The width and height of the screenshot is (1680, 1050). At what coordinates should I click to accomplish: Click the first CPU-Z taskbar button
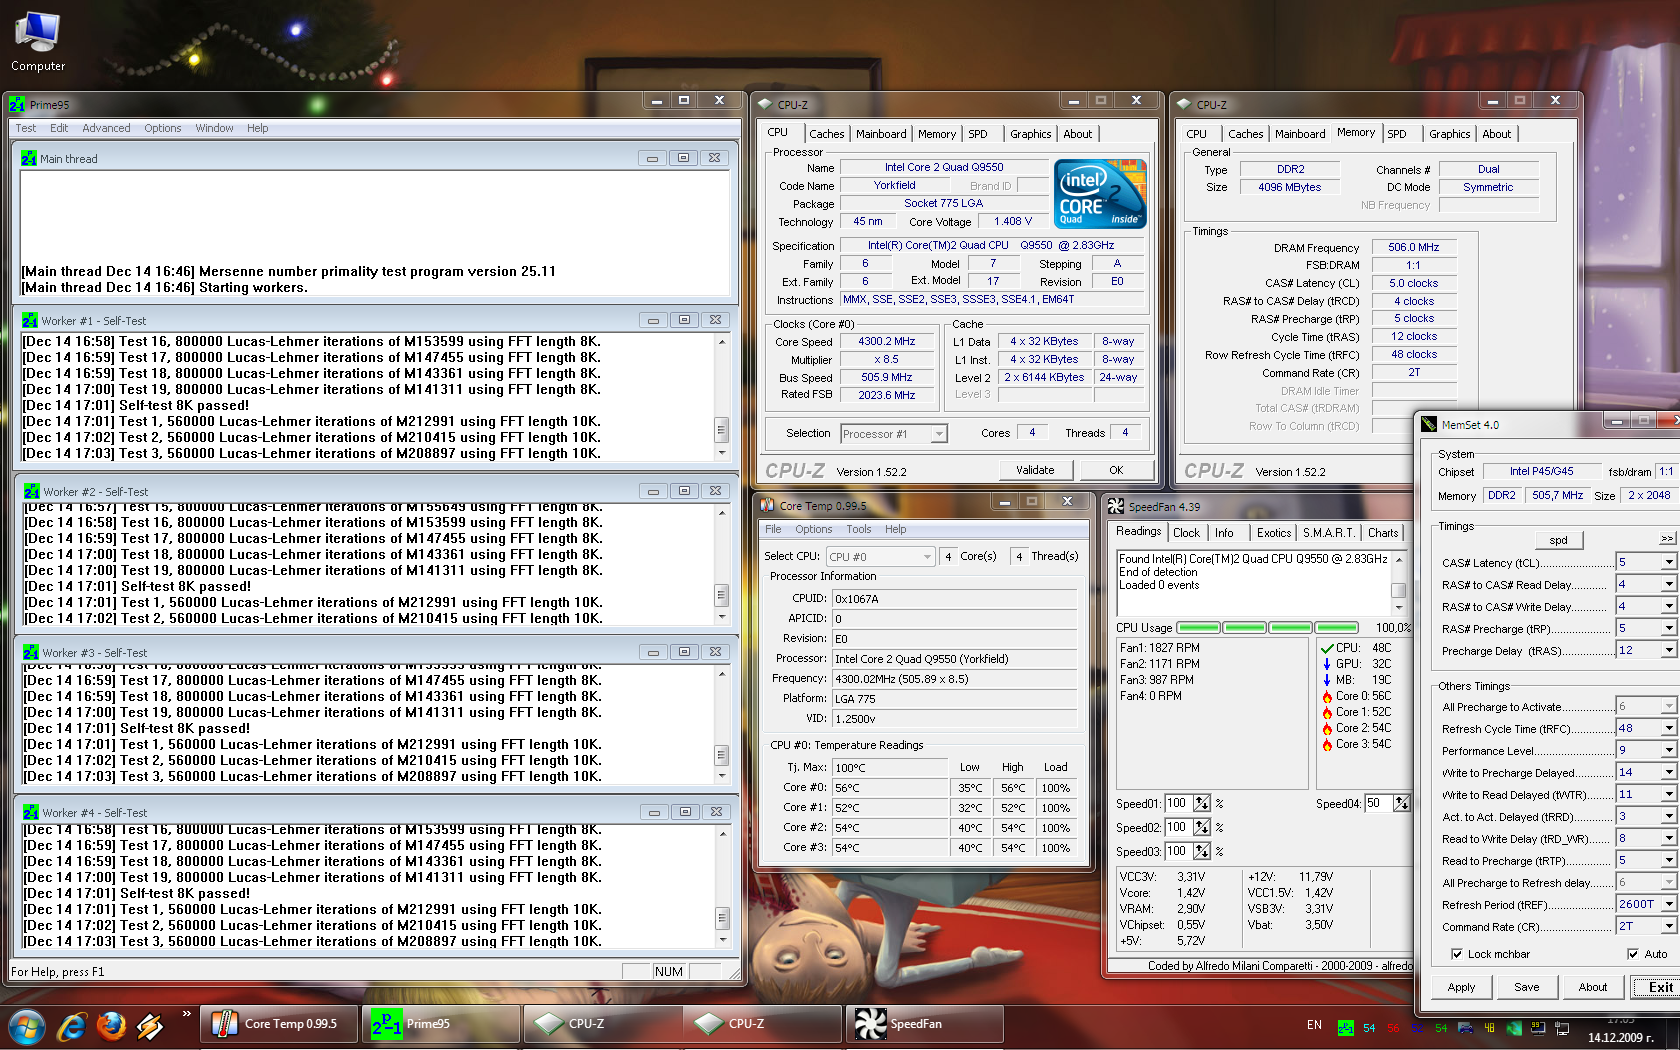point(603,1024)
